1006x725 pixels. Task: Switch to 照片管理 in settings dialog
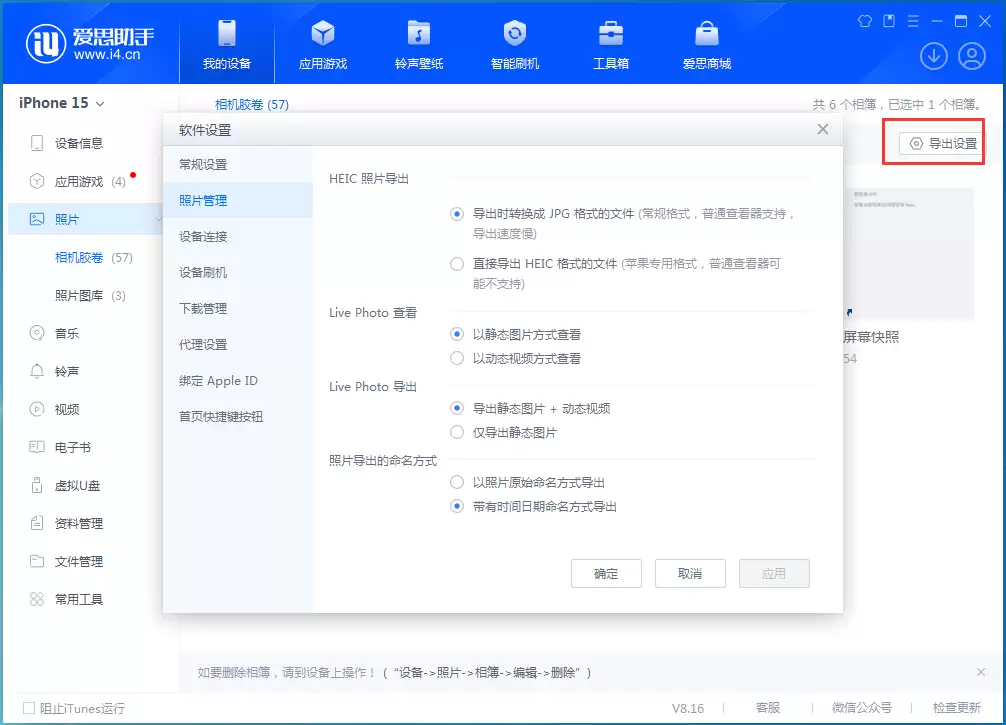pyautogui.click(x=238, y=200)
